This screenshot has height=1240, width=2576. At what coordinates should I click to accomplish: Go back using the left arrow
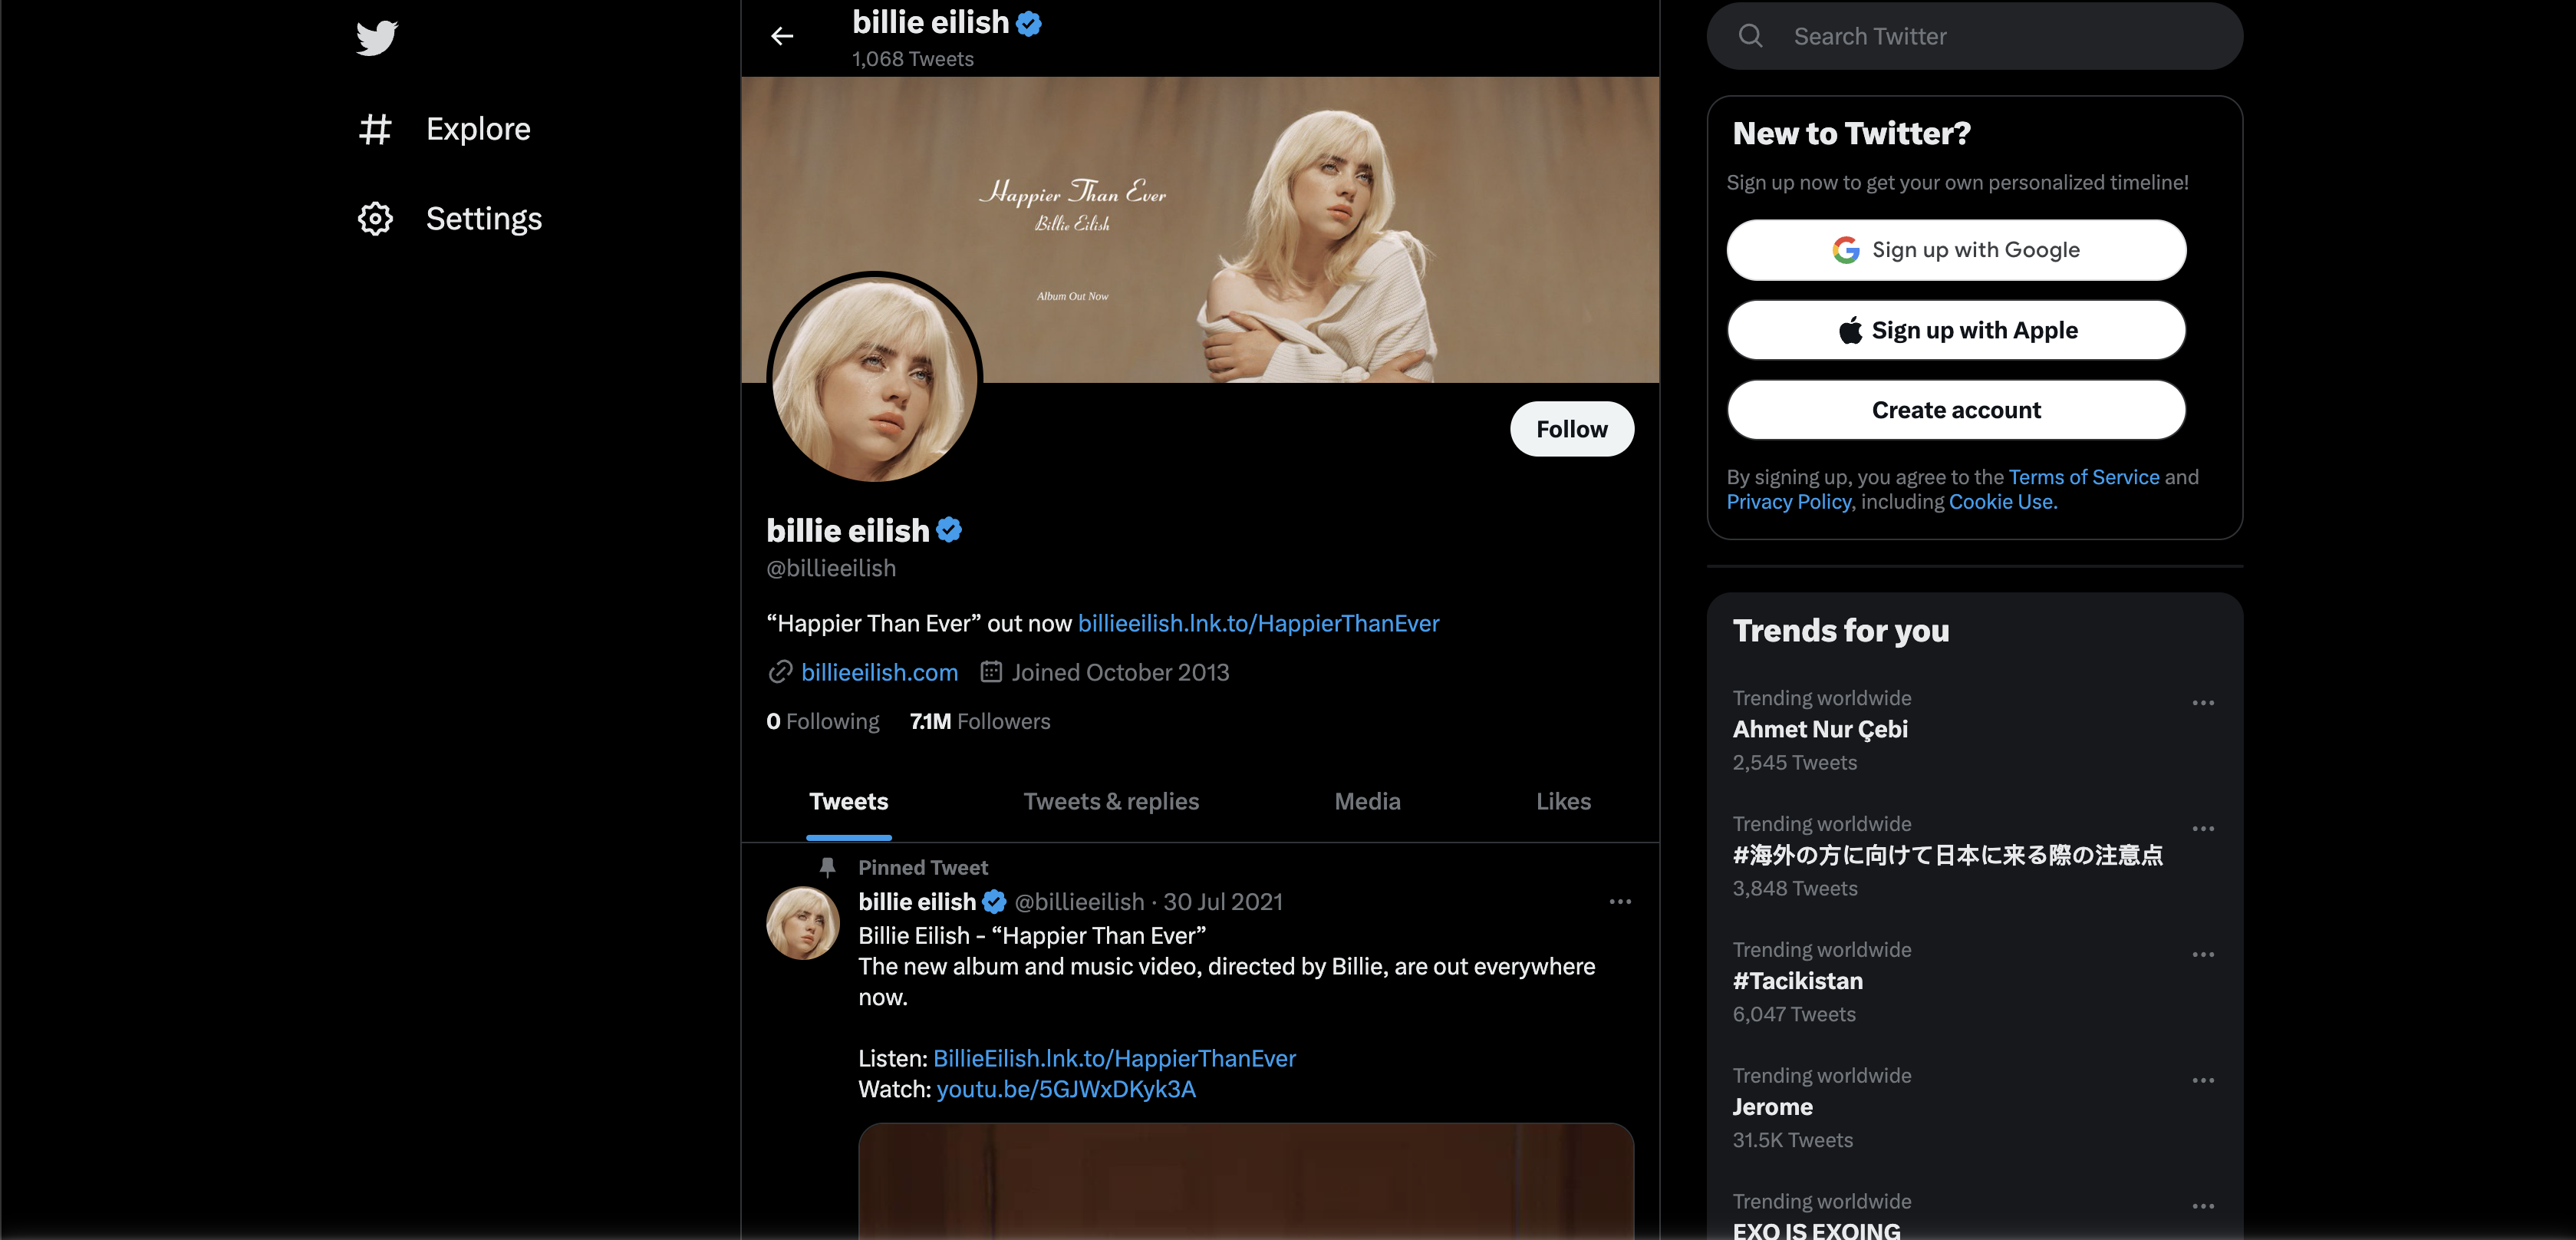point(782,37)
